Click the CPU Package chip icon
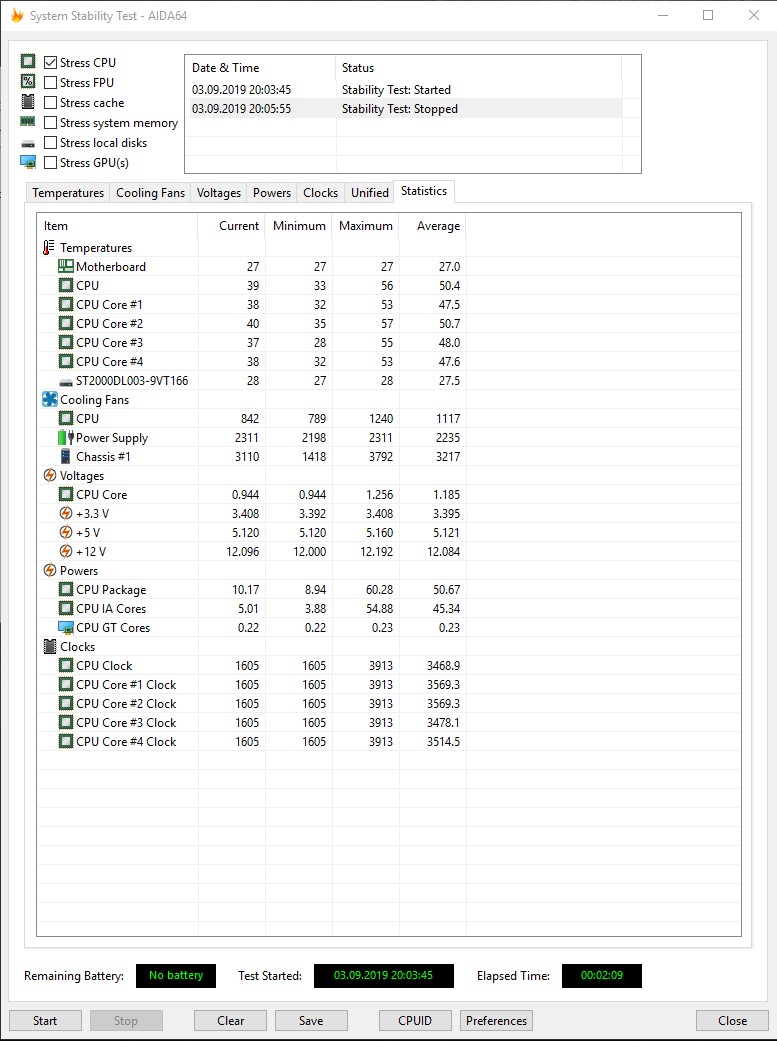This screenshot has height=1041, width=777. click(x=65, y=590)
